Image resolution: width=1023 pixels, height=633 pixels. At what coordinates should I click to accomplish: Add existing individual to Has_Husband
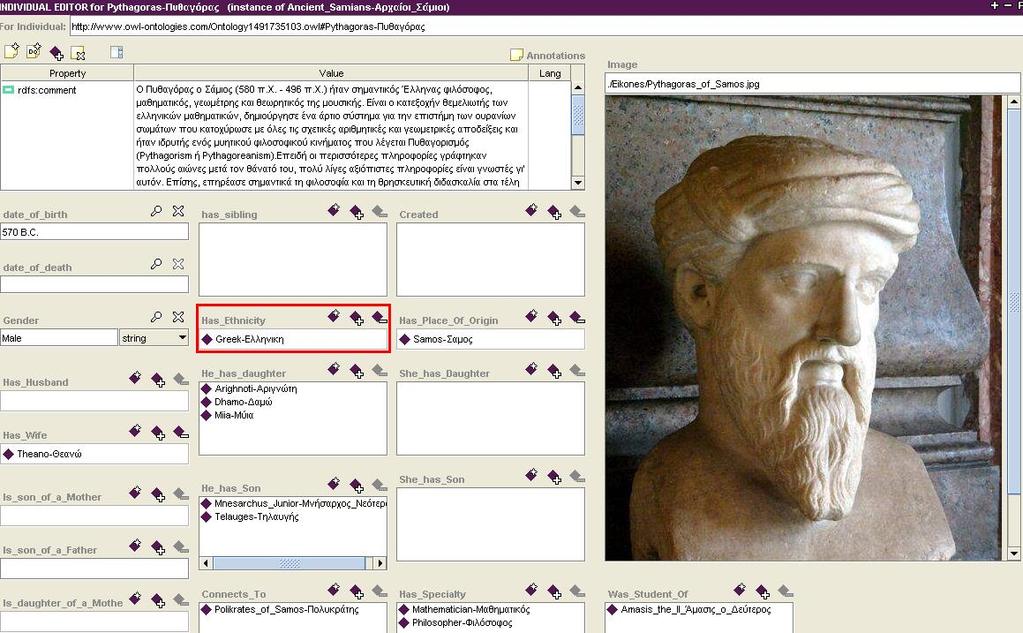pyautogui.click(x=158, y=380)
